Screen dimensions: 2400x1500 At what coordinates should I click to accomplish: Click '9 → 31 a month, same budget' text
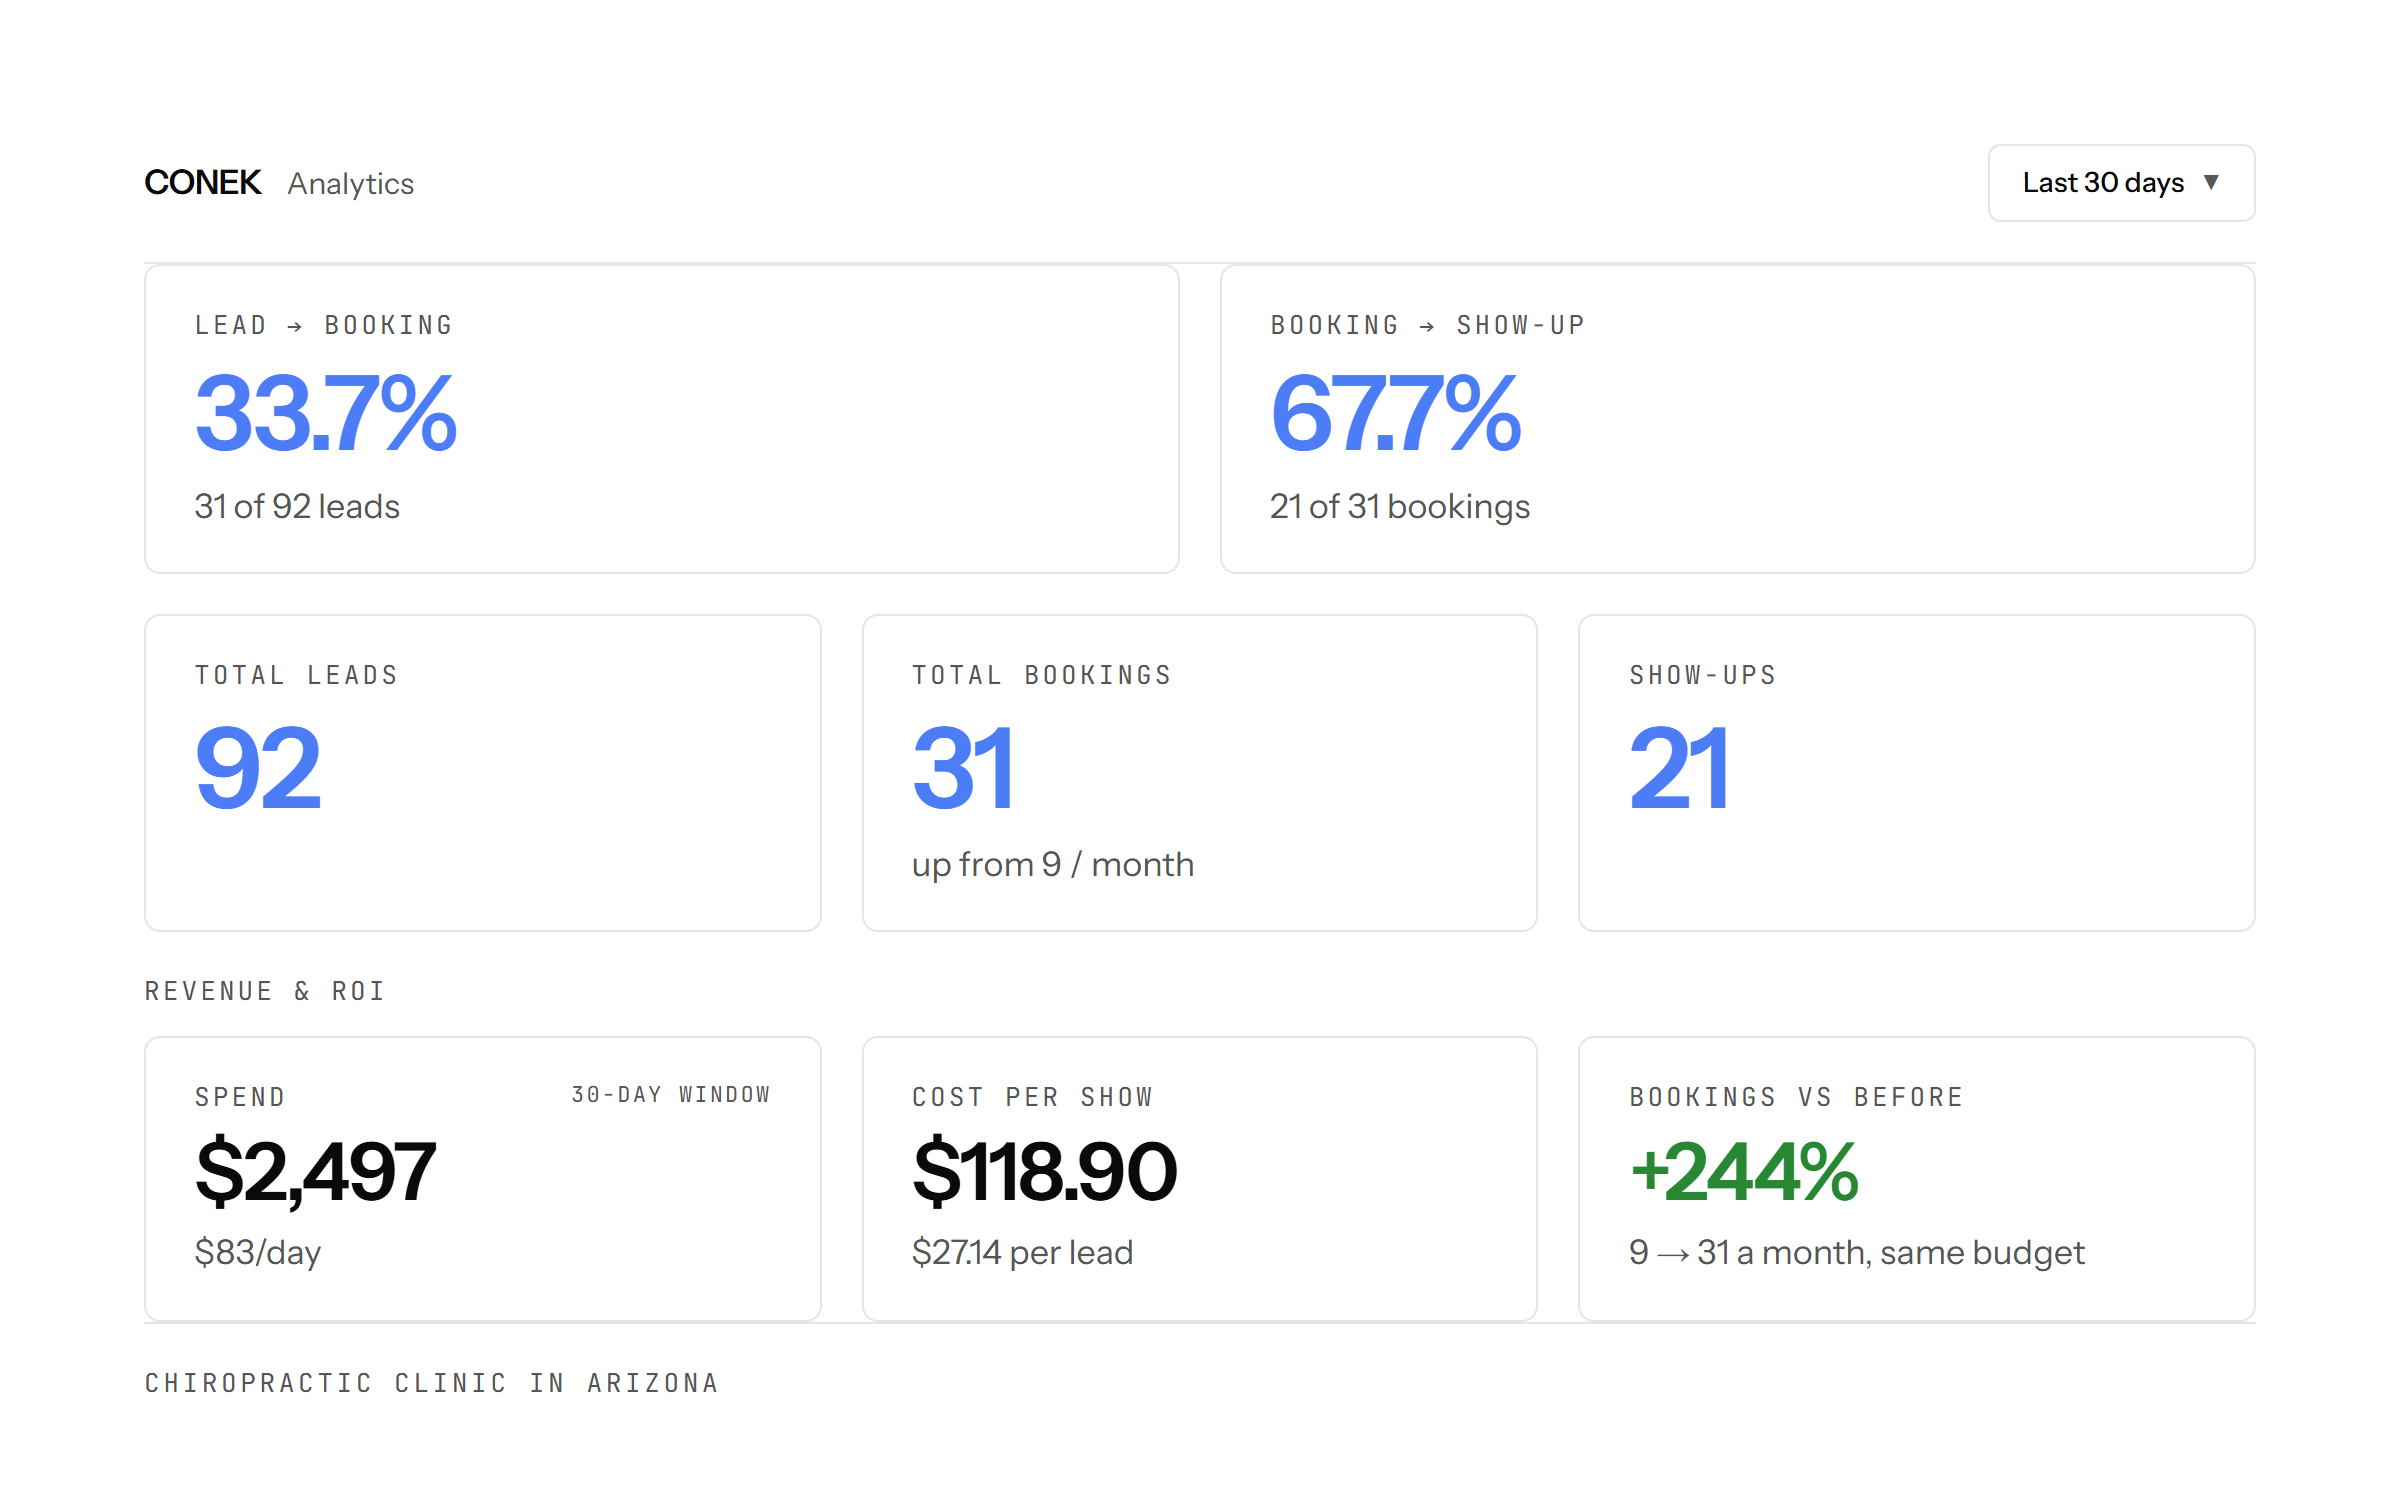[1857, 1253]
